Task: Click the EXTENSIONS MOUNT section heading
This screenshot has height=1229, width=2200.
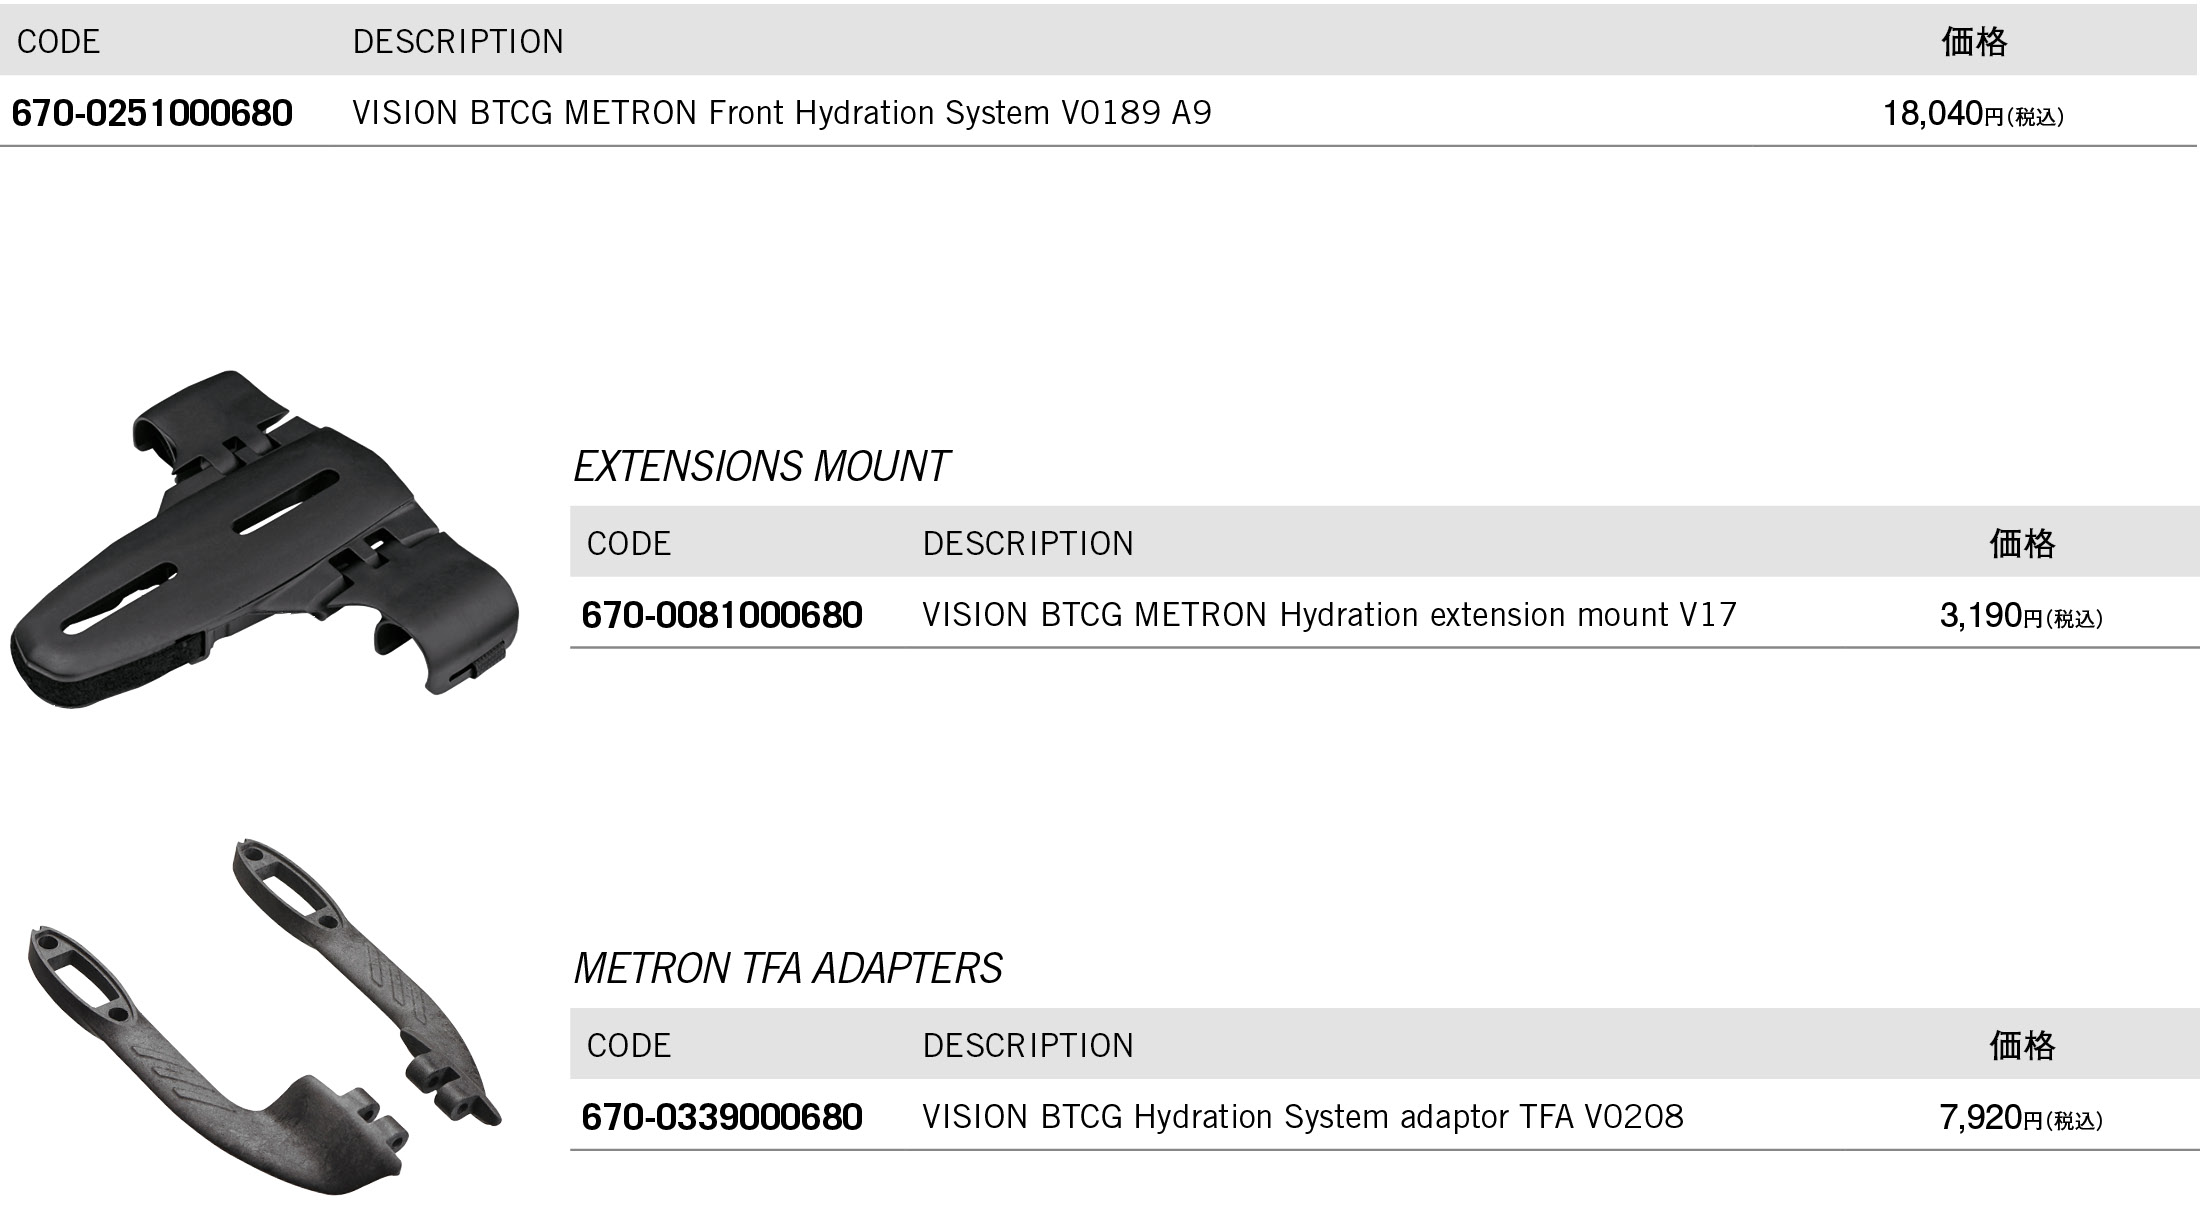Action: 761,467
